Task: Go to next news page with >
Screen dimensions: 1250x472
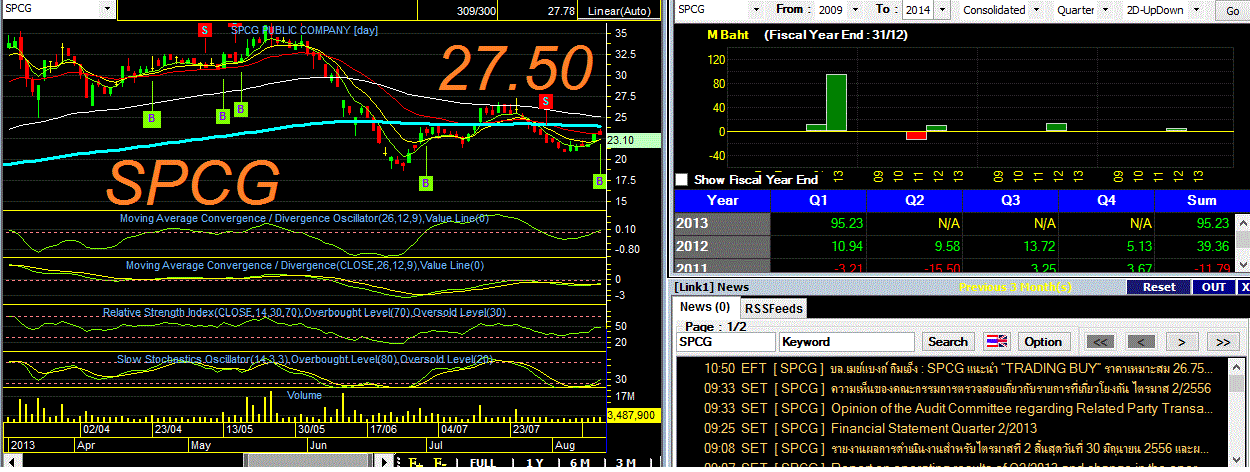Action: coord(1182,342)
